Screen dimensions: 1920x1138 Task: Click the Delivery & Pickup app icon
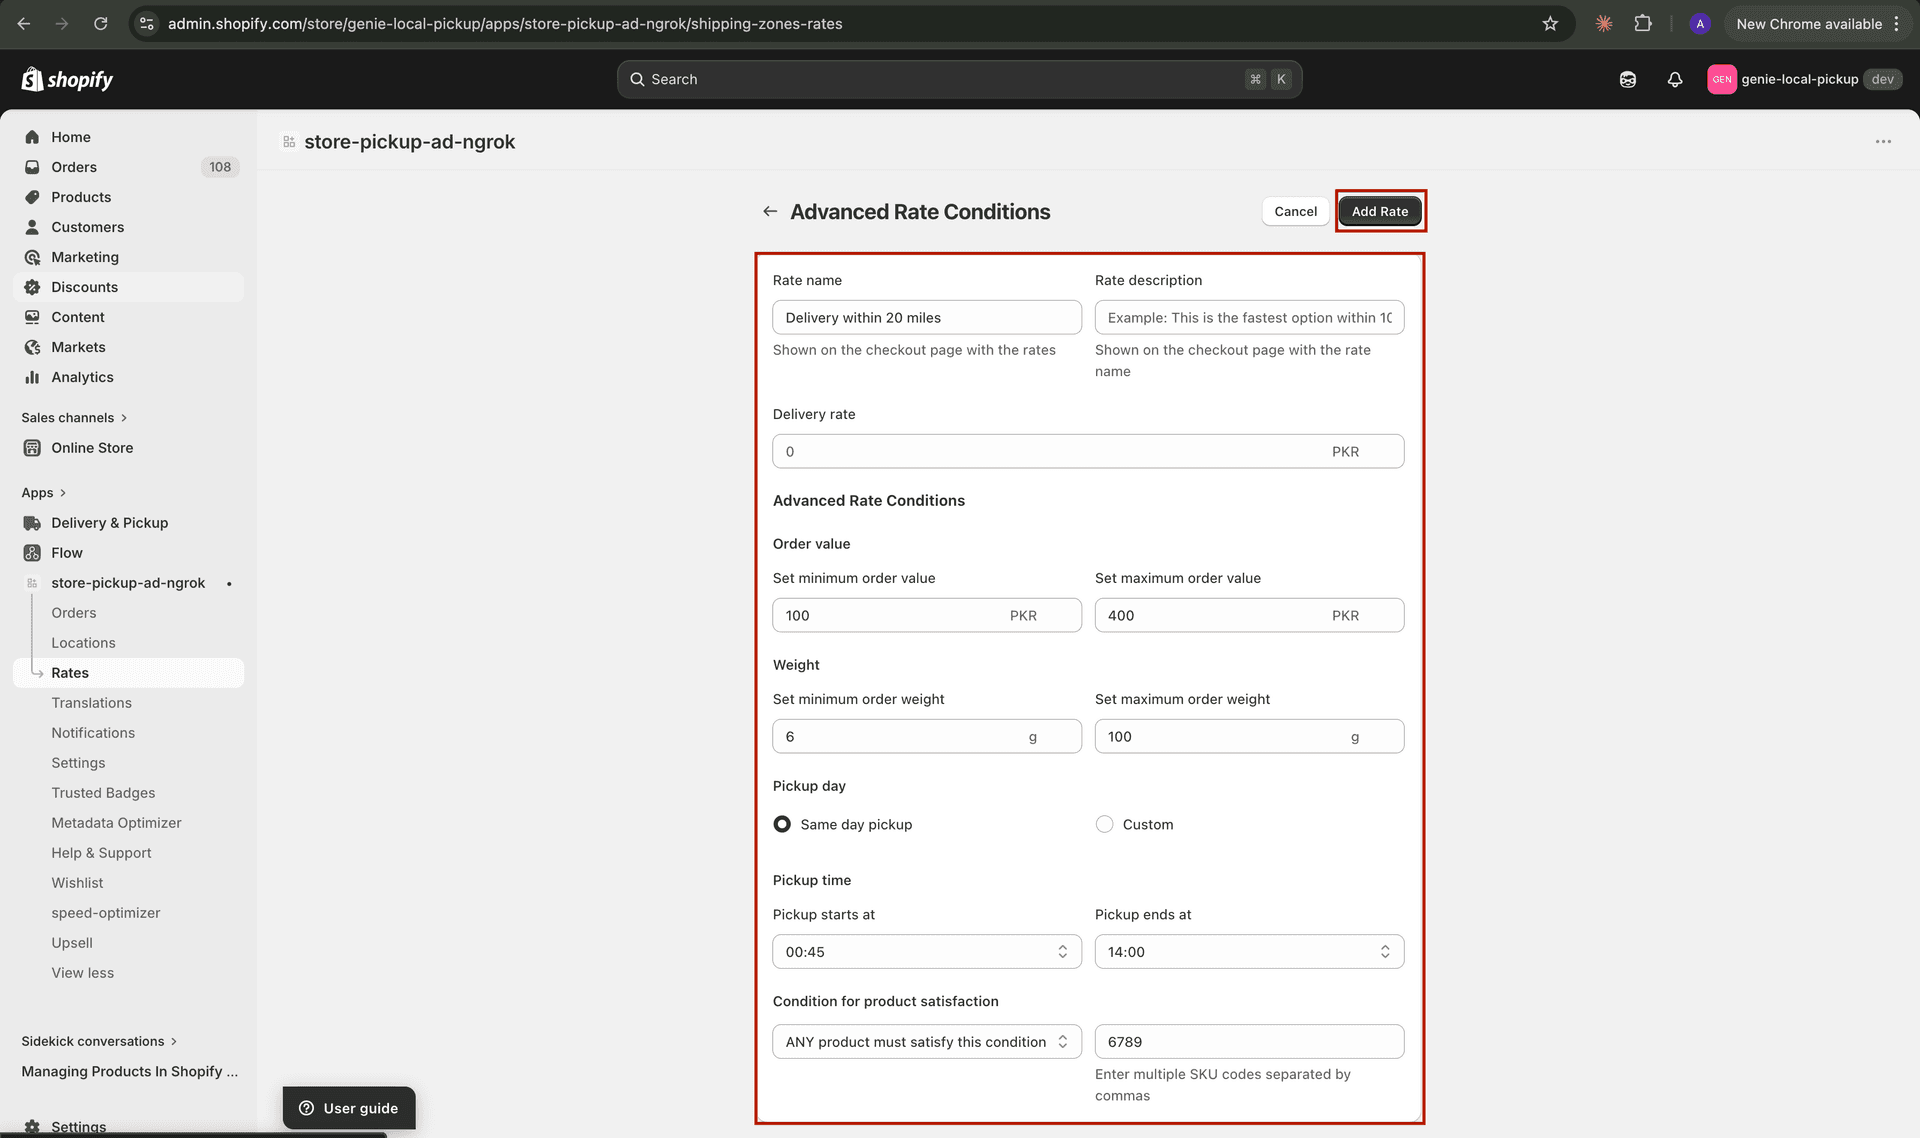coord(32,523)
